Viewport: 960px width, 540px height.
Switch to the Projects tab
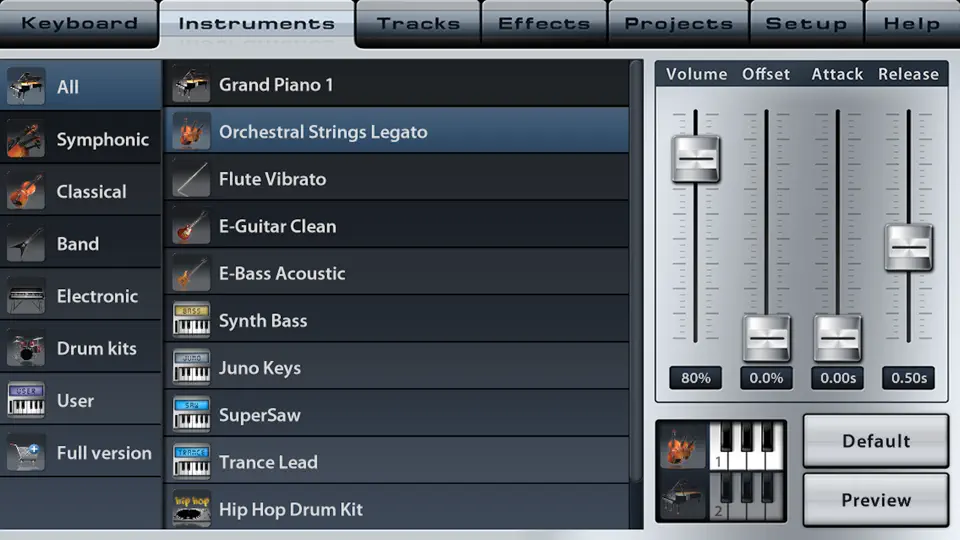pyautogui.click(x=678, y=23)
